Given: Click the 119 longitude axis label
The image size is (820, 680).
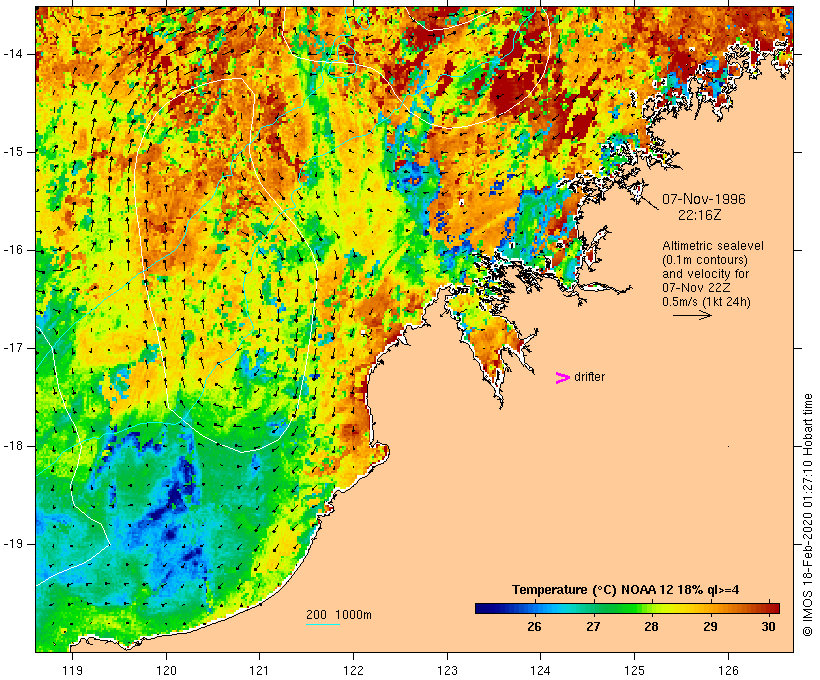Looking at the screenshot, I should click(72, 671).
